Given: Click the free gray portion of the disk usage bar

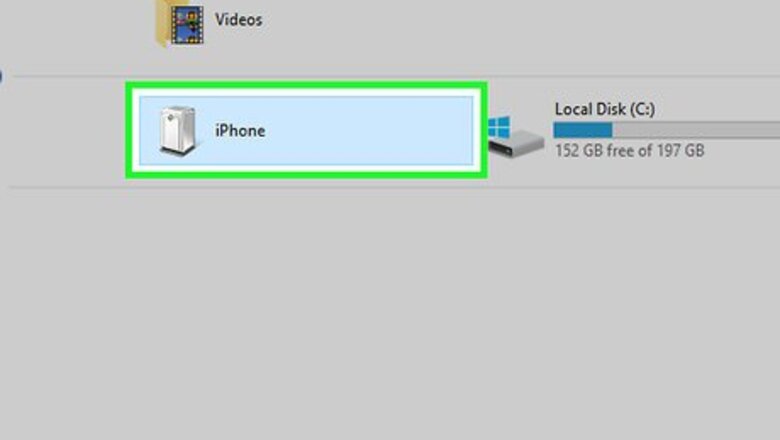Looking at the screenshot, I should click(x=696, y=130).
